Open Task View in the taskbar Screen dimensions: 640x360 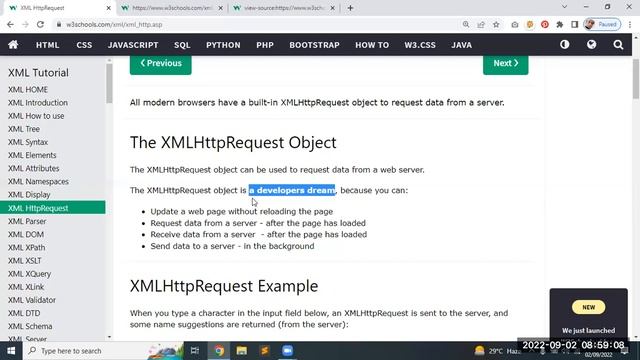(195, 351)
